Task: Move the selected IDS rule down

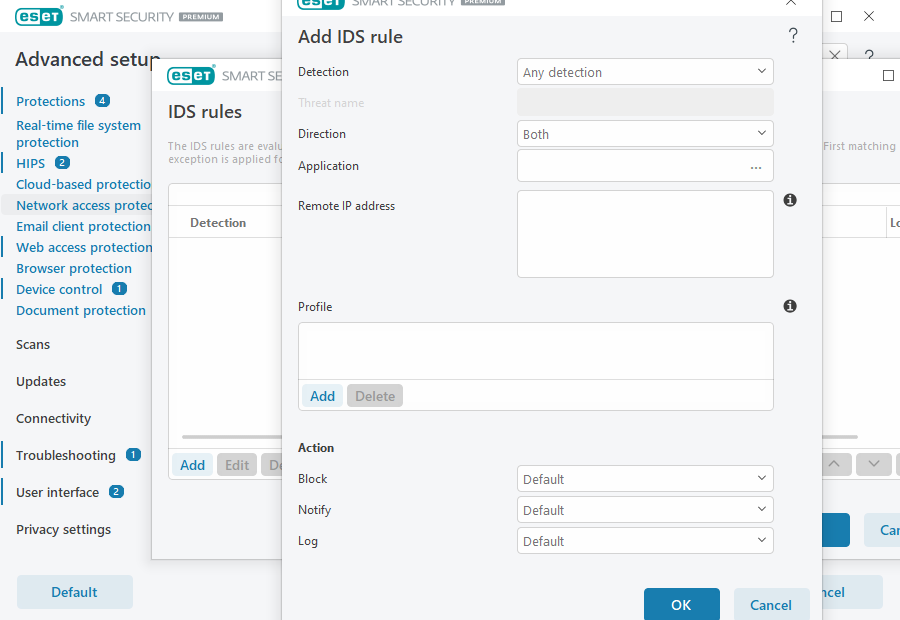Action: tap(872, 464)
